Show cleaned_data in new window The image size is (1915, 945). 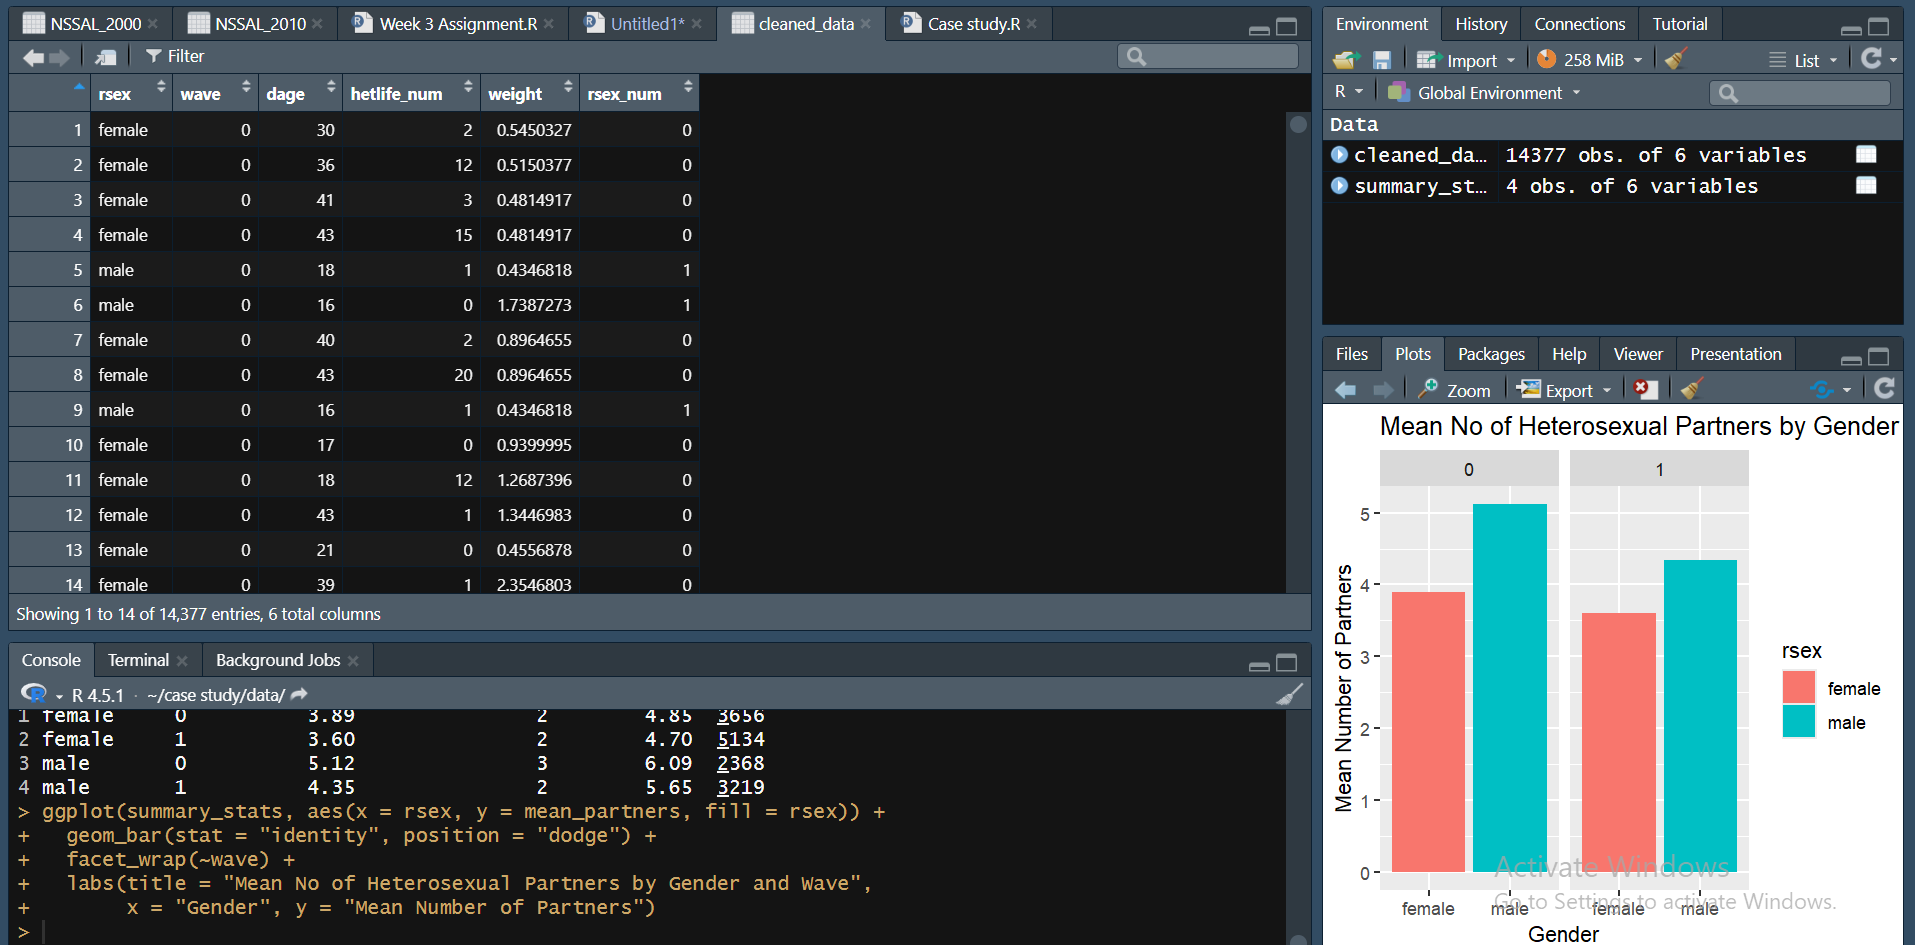click(106, 57)
